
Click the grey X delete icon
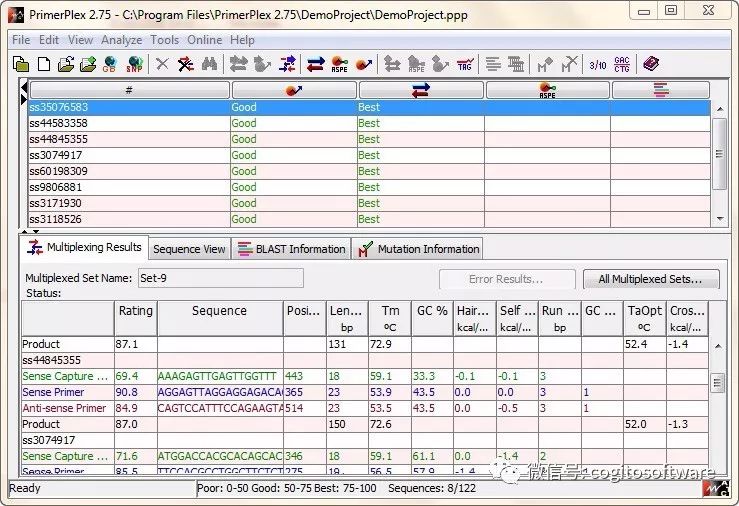coord(162,64)
